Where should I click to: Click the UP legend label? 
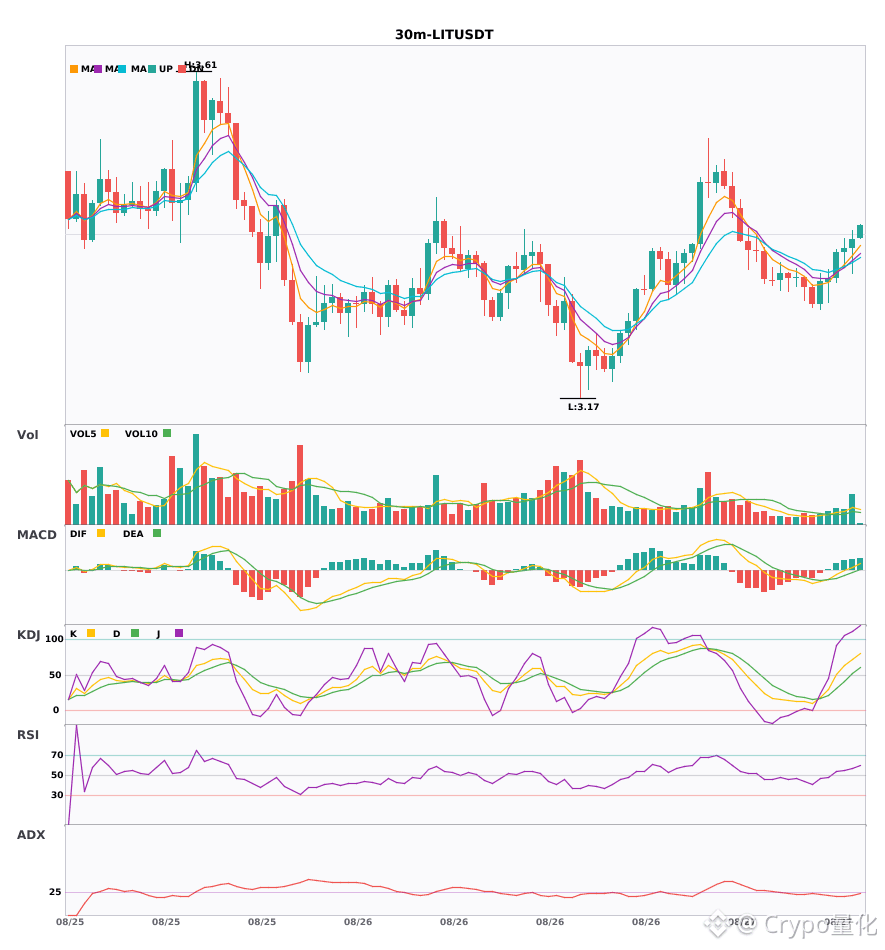click(x=165, y=69)
